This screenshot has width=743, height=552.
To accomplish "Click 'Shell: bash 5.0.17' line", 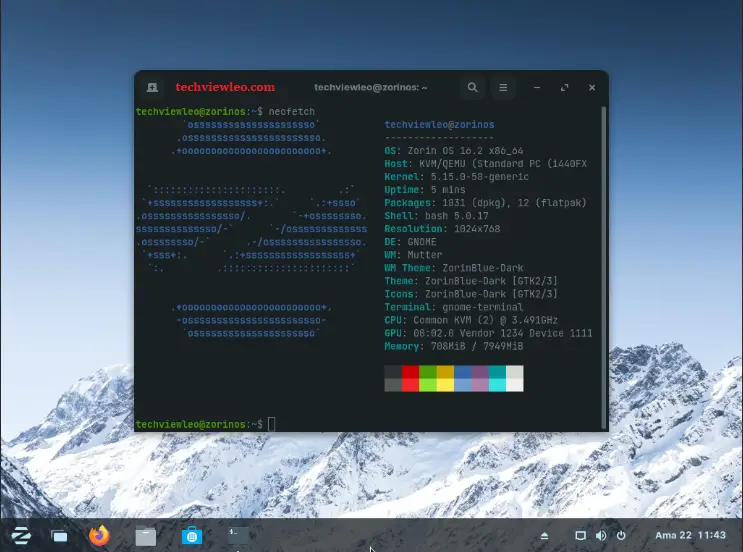I will 436,216.
